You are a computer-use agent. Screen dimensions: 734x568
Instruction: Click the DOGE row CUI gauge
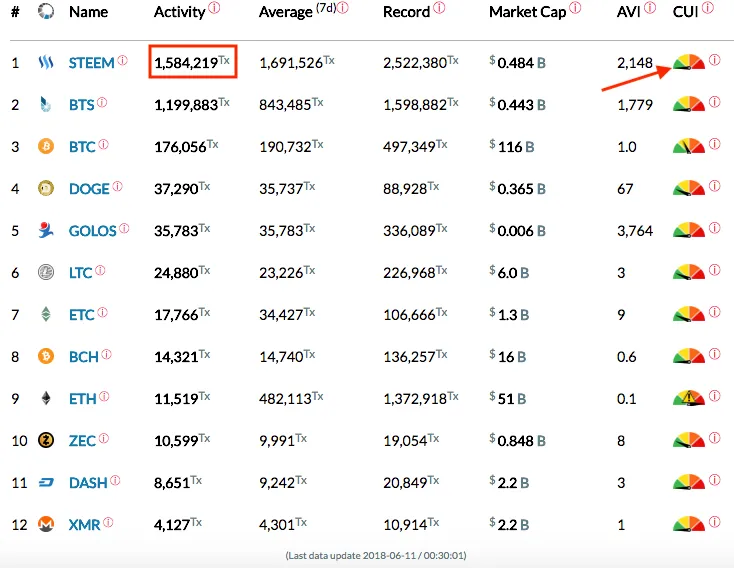[689, 188]
